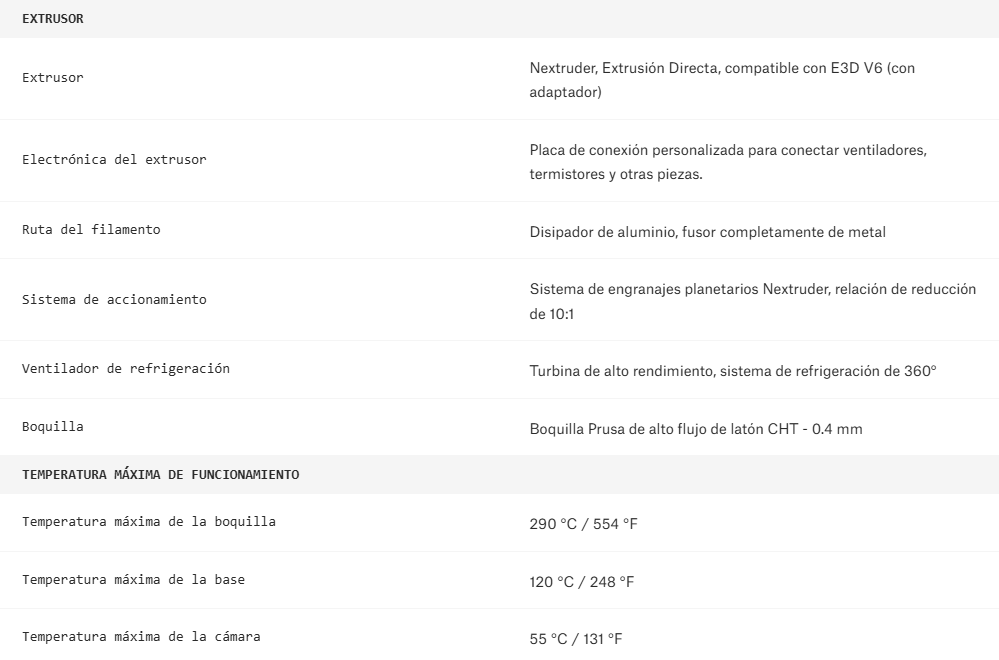999x660 pixels.
Task: Click the Extrusor row label
Action: coord(53,78)
